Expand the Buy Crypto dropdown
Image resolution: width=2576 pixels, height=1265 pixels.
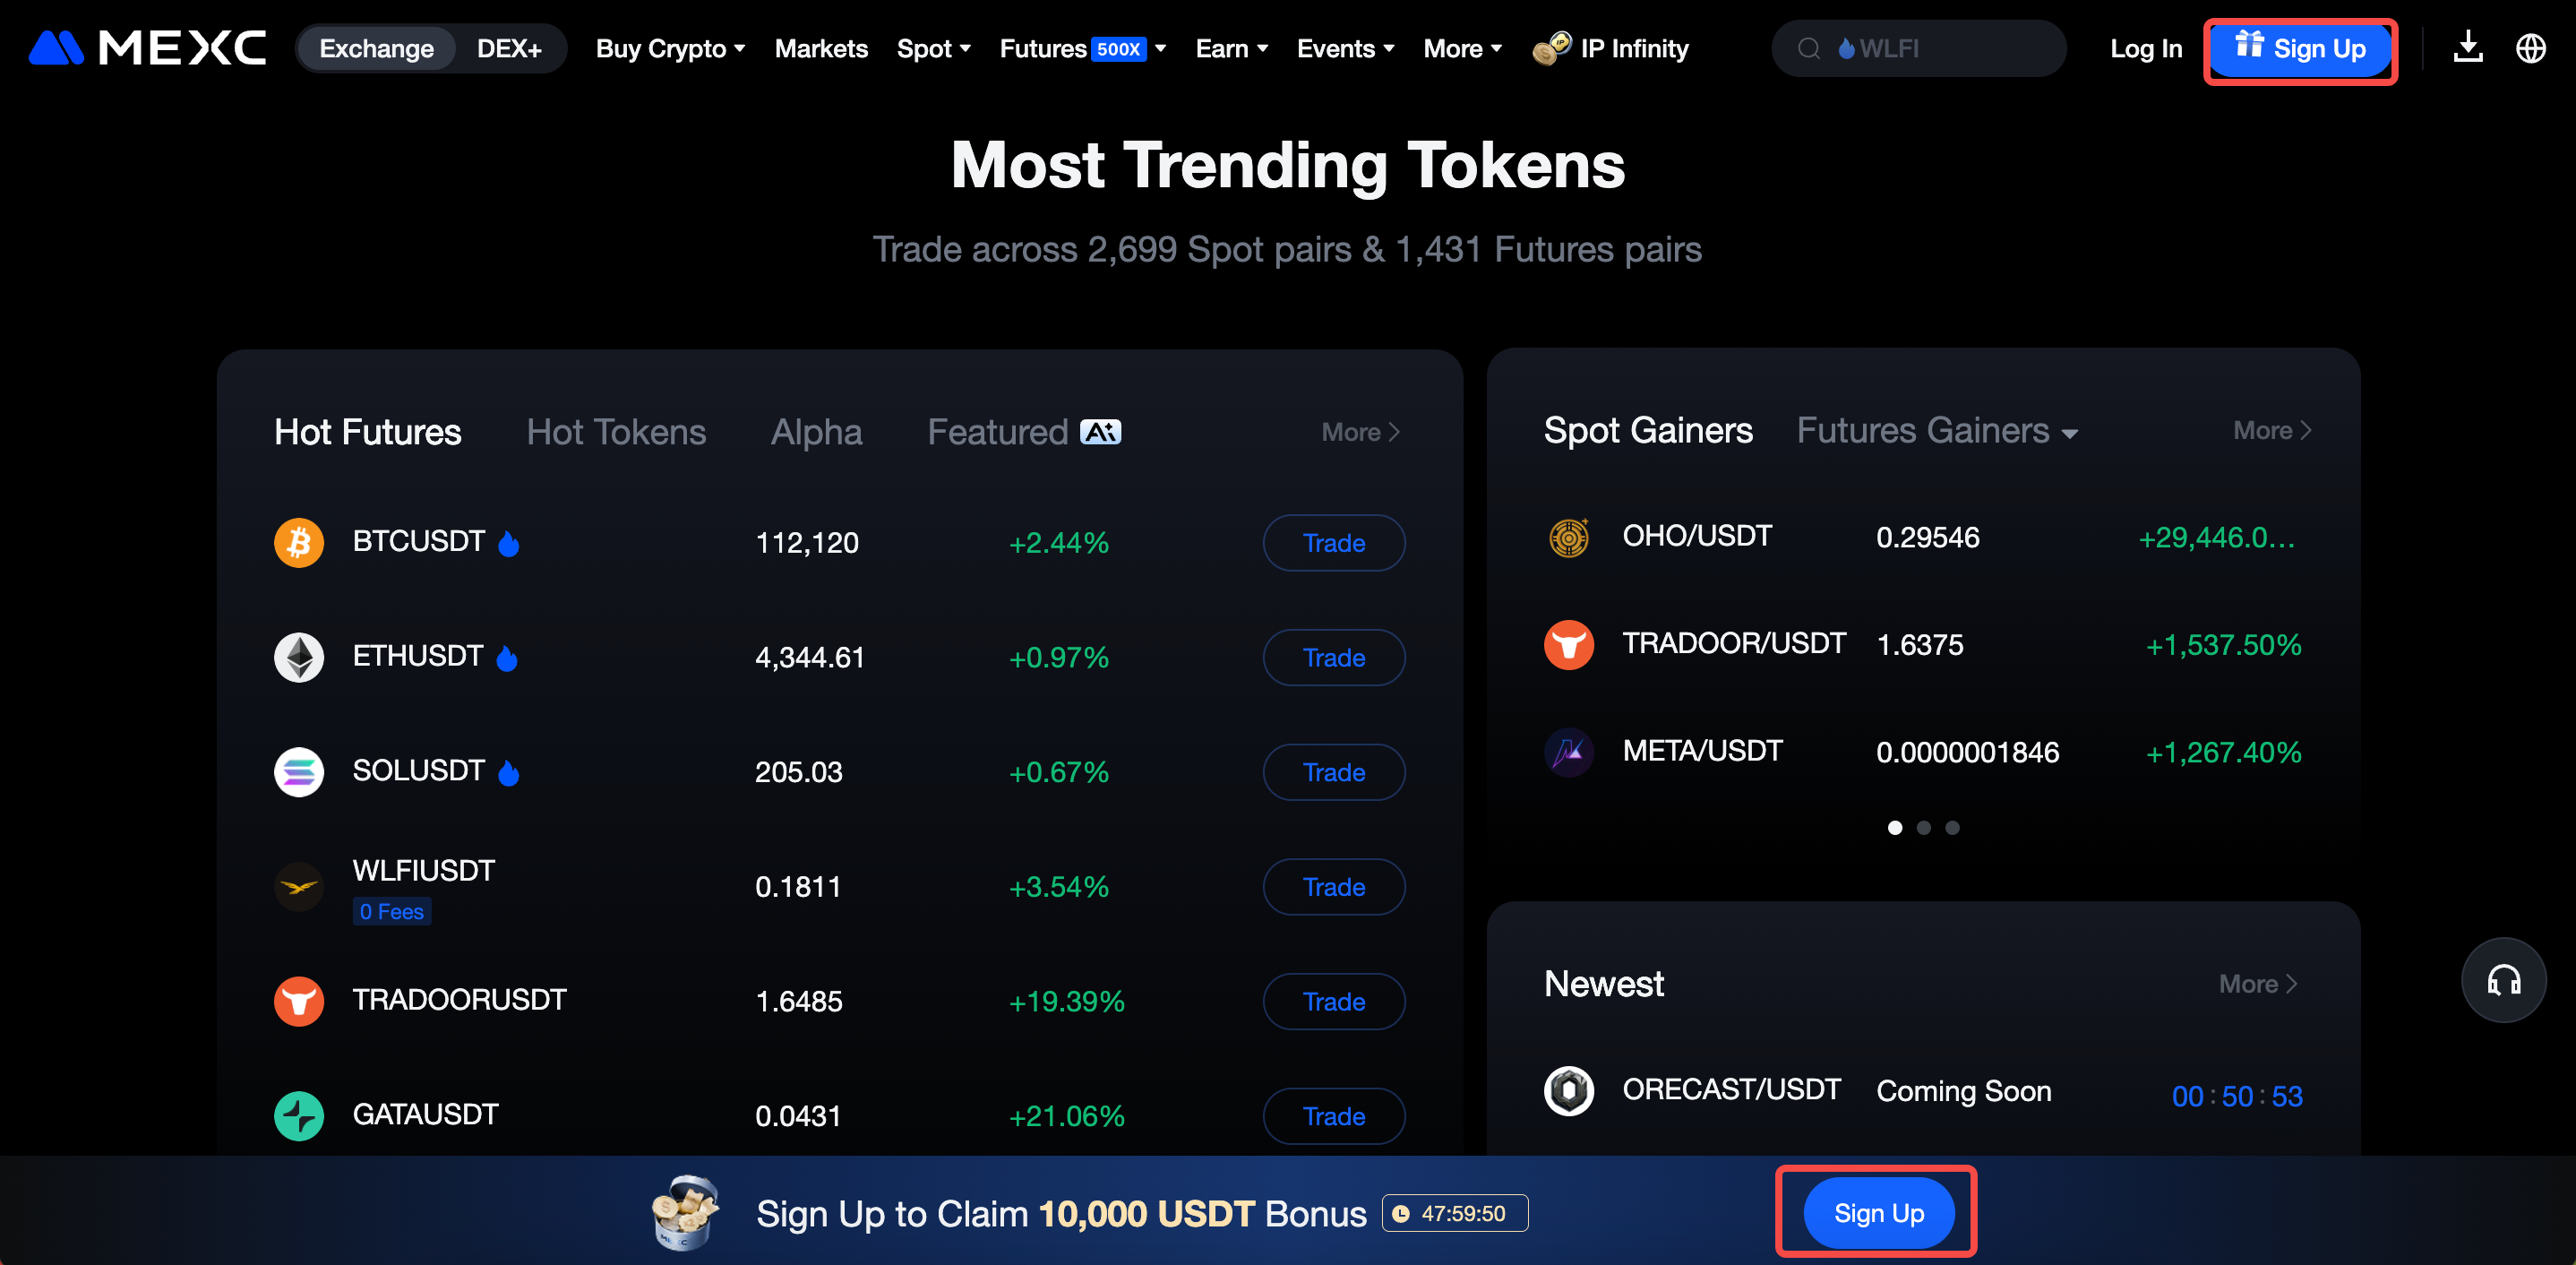[x=670, y=48]
